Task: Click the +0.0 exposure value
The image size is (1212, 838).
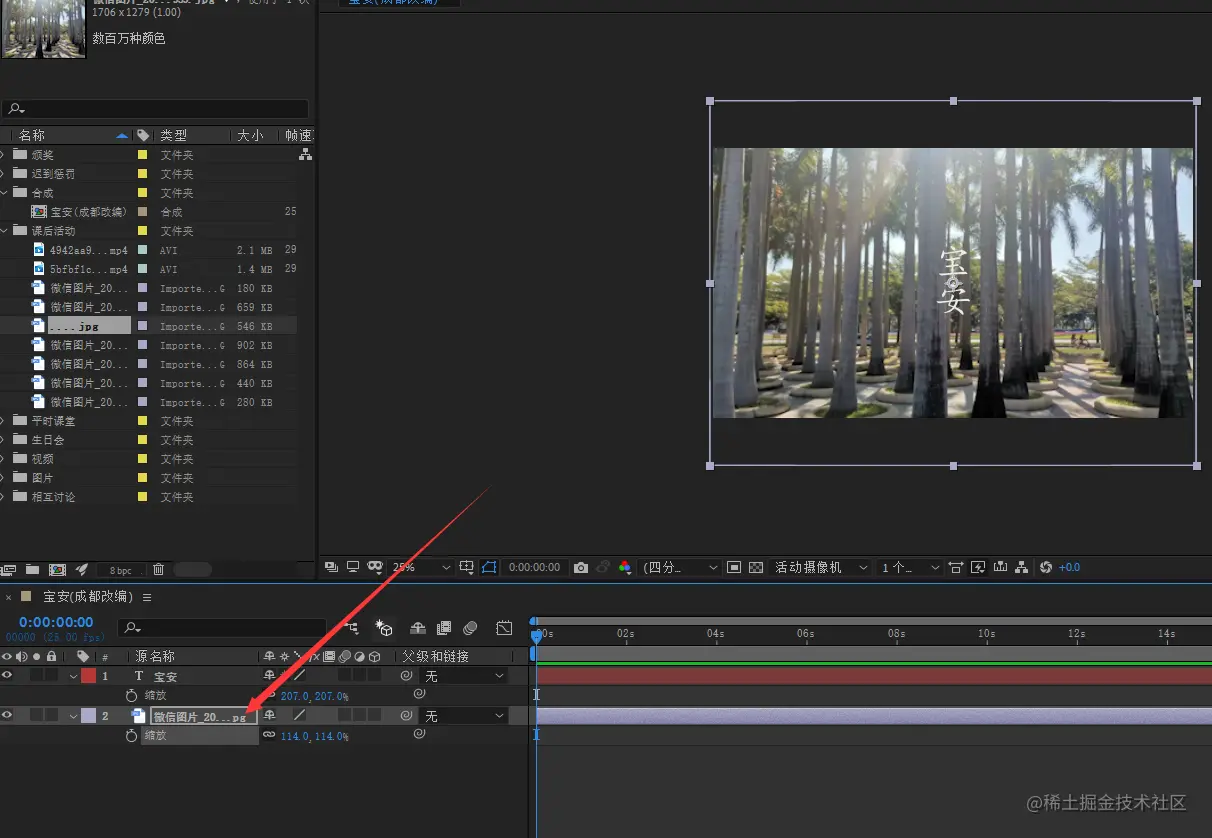Action: (1069, 567)
